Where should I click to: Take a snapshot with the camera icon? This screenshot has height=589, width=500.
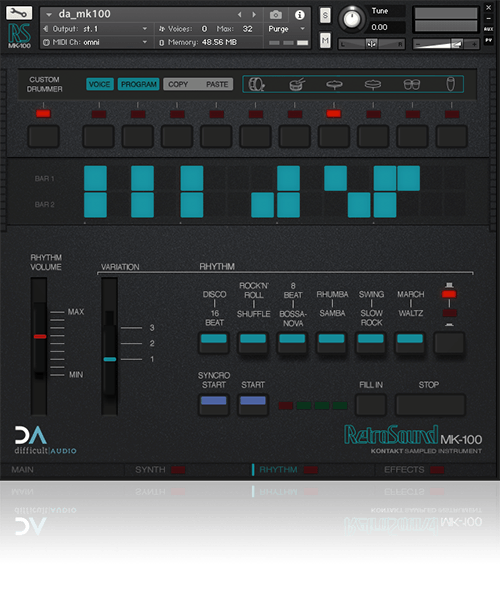coord(276,15)
